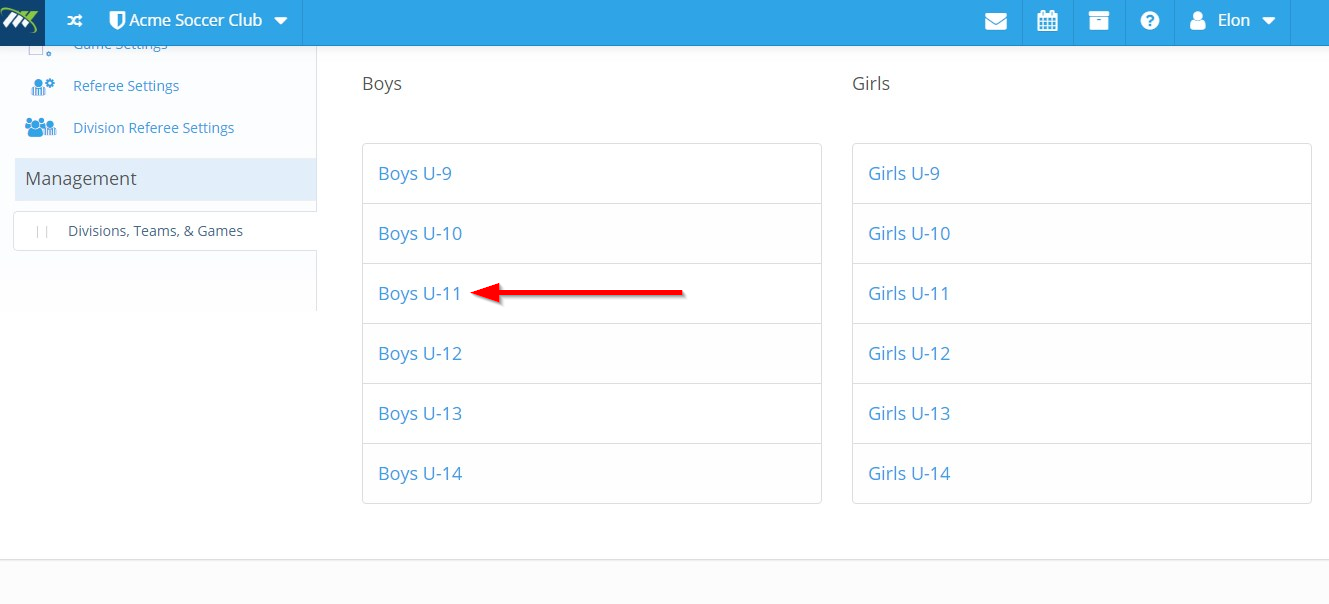The image size is (1329, 604).
Task: Click the Referee Settings icon in sidebar
Action: pyautogui.click(x=43, y=86)
